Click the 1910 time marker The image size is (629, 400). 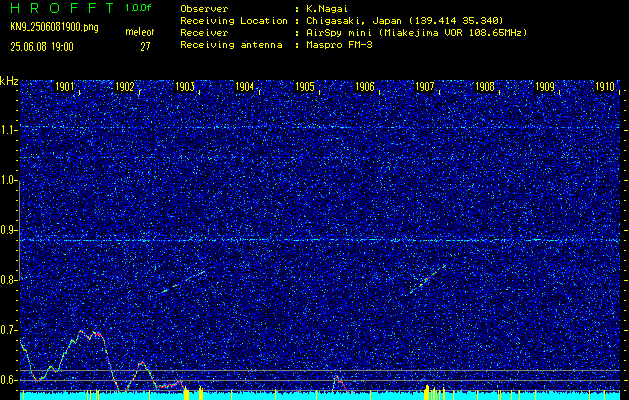click(x=605, y=87)
